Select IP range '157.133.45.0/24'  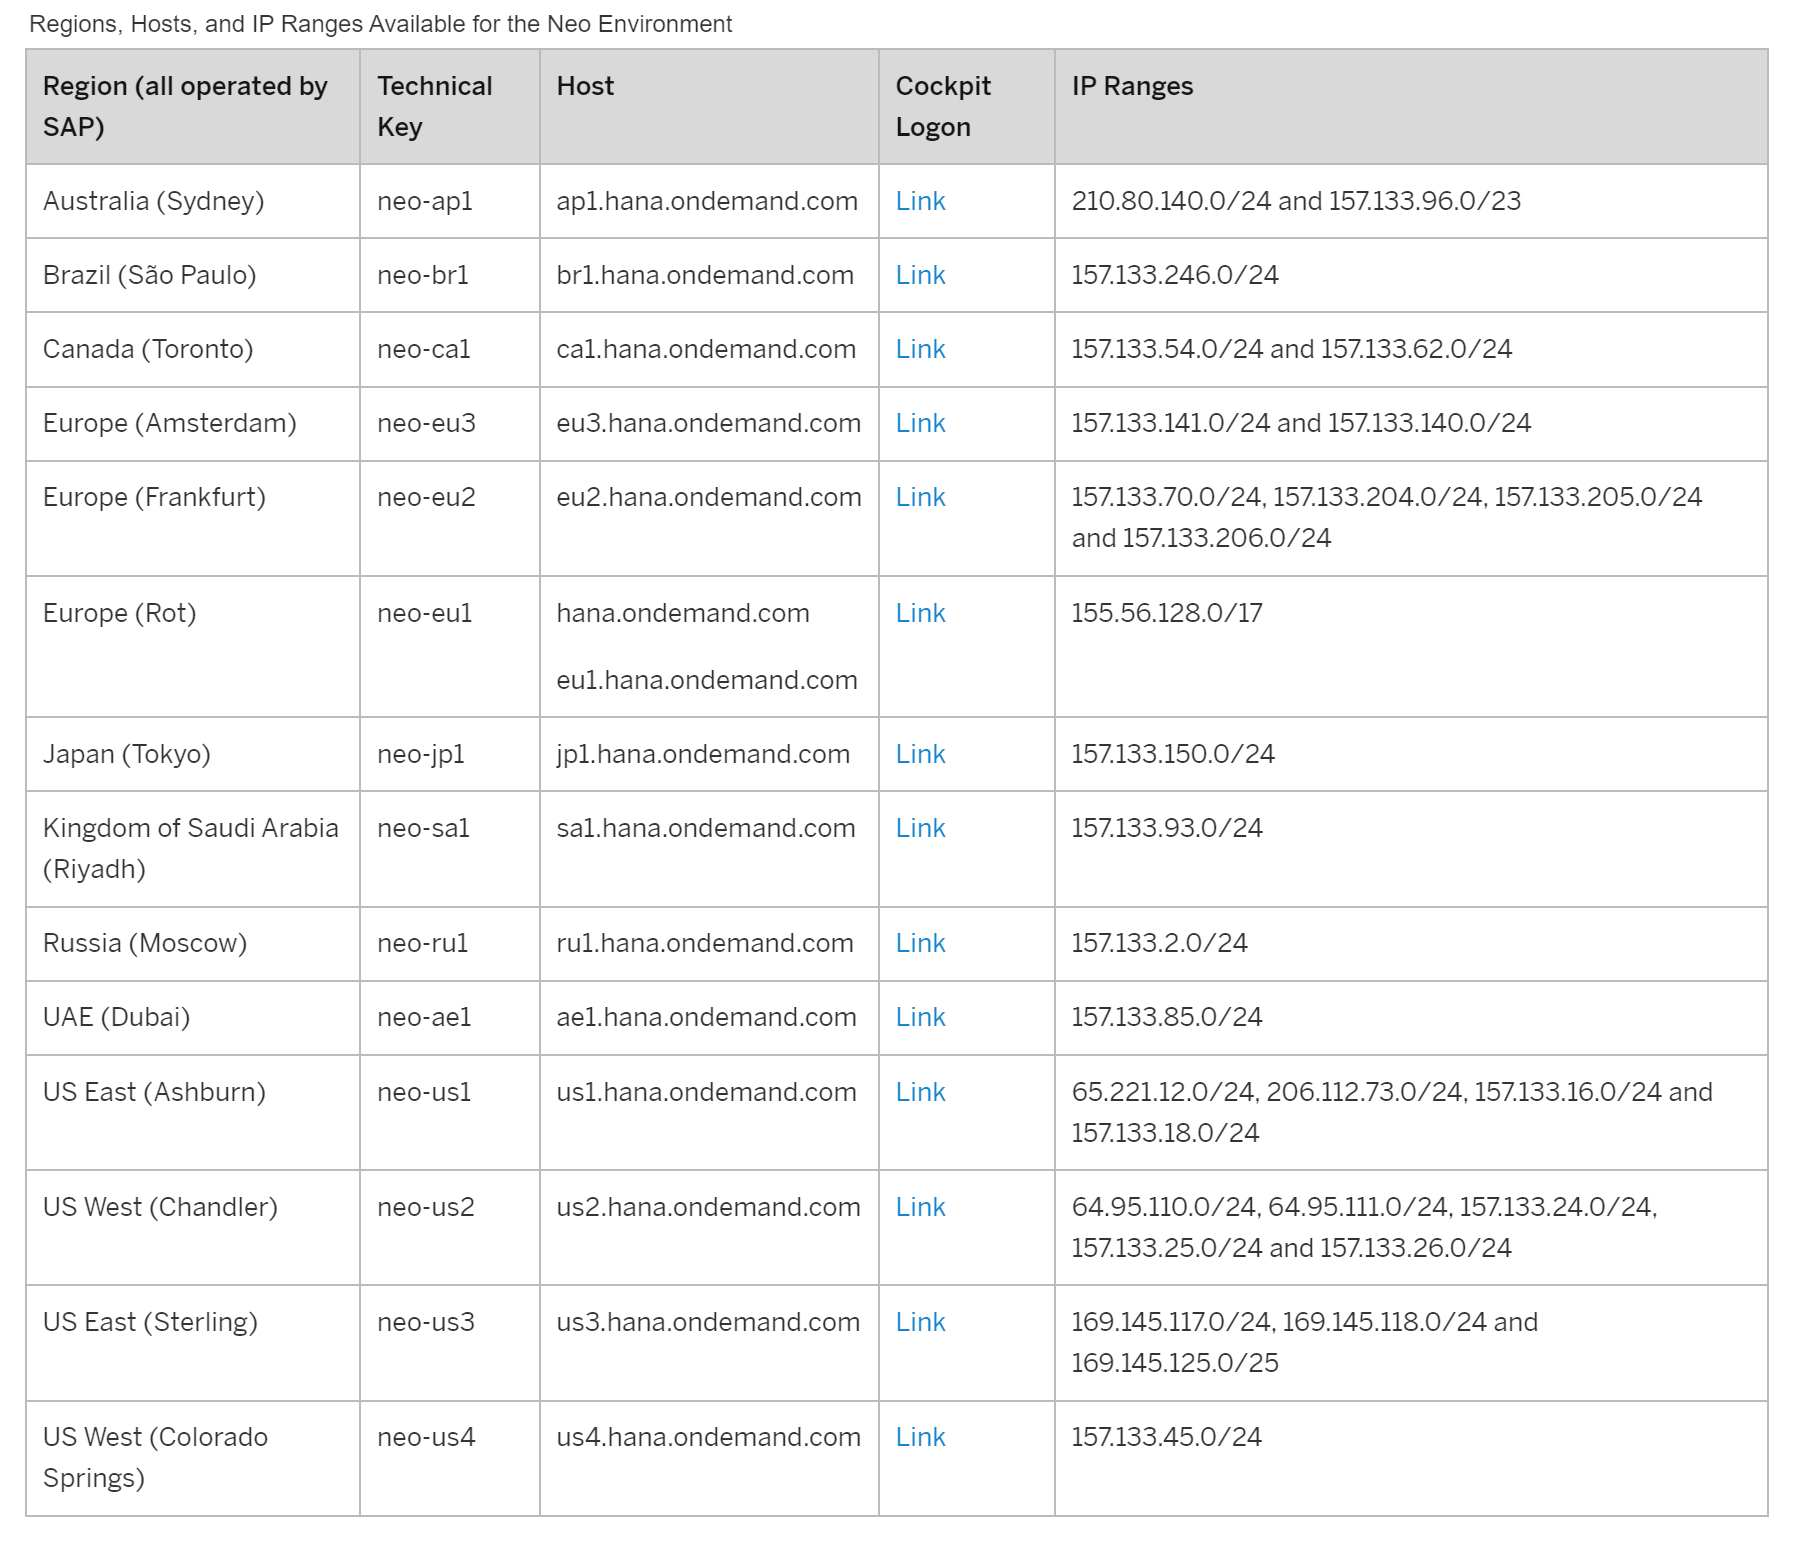[x=1167, y=1437]
